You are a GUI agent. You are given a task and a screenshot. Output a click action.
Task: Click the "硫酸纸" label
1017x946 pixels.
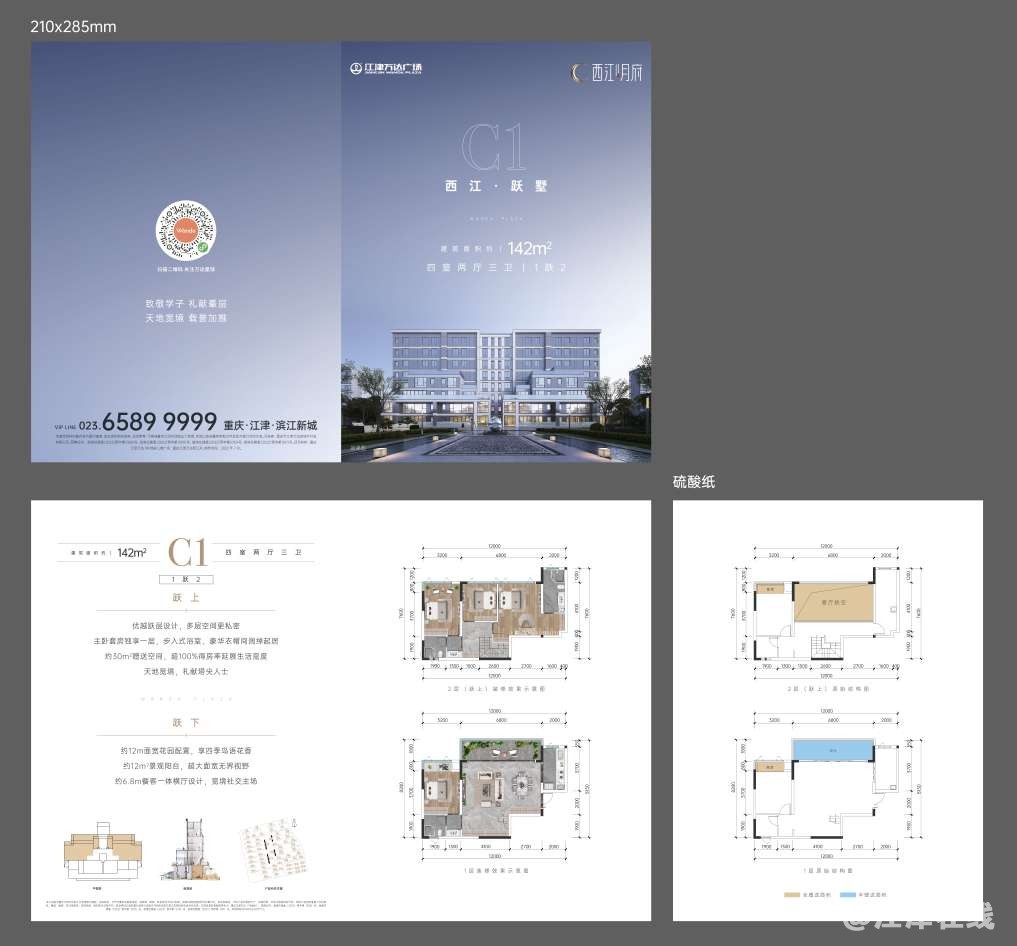click(x=694, y=482)
